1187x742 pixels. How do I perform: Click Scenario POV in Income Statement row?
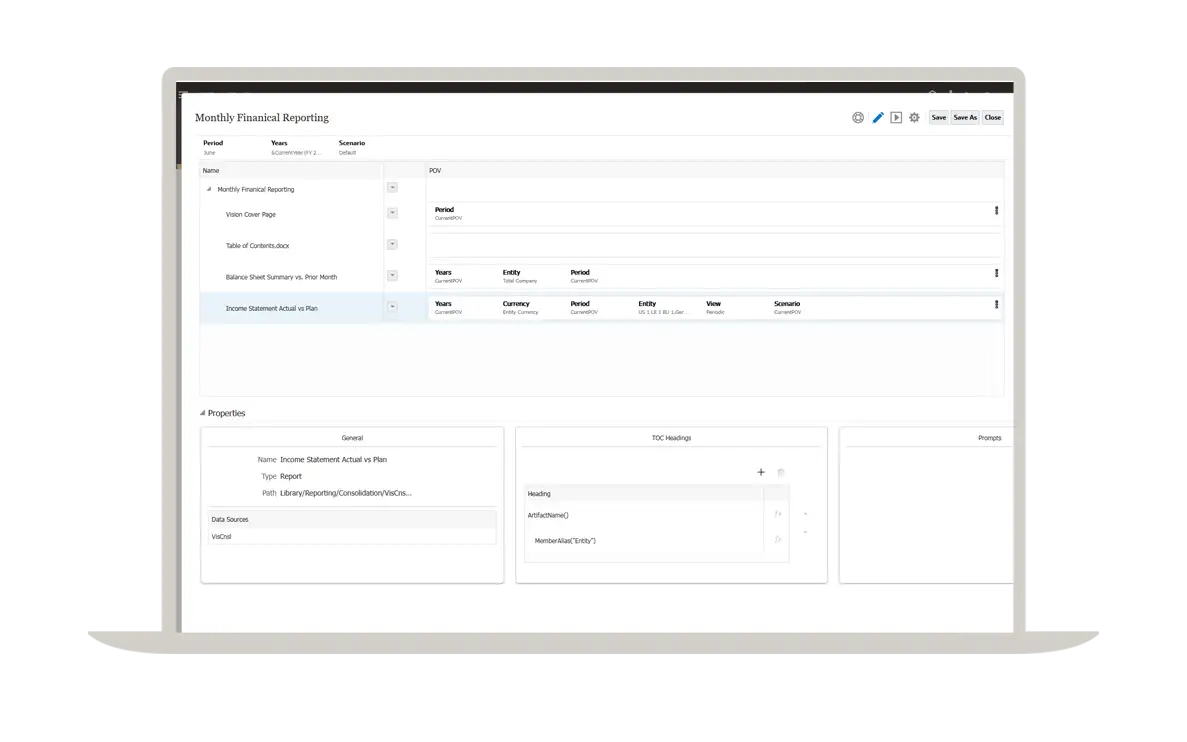tap(787, 307)
